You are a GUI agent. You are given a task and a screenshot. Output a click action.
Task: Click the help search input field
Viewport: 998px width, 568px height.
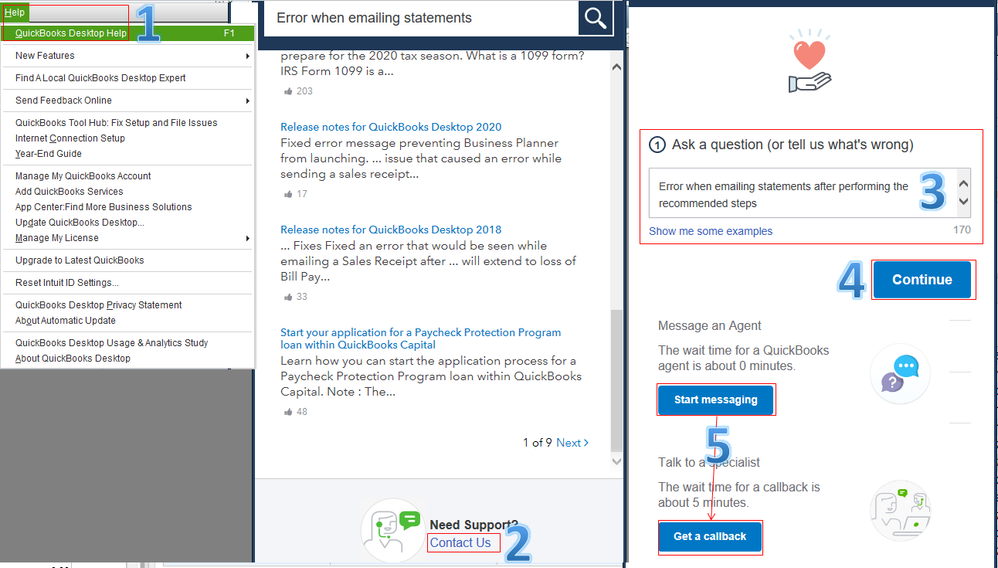420,18
